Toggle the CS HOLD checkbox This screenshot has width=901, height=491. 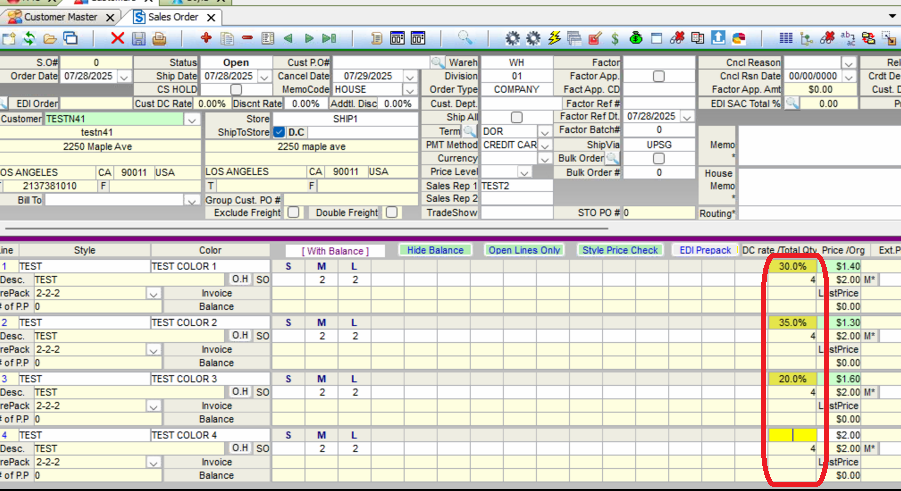tap(236, 90)
